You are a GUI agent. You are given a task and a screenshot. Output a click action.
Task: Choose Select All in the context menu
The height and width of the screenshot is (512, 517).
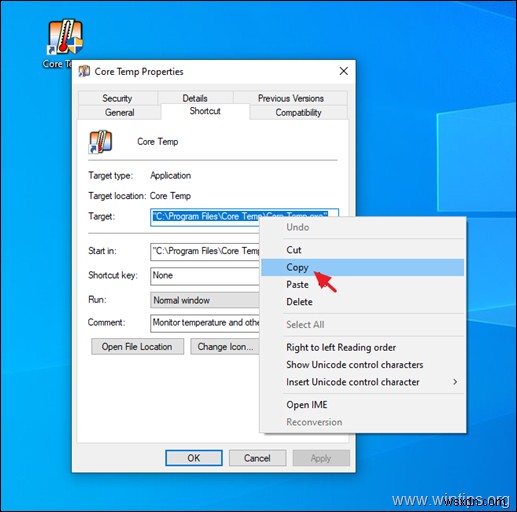[362, 325]
